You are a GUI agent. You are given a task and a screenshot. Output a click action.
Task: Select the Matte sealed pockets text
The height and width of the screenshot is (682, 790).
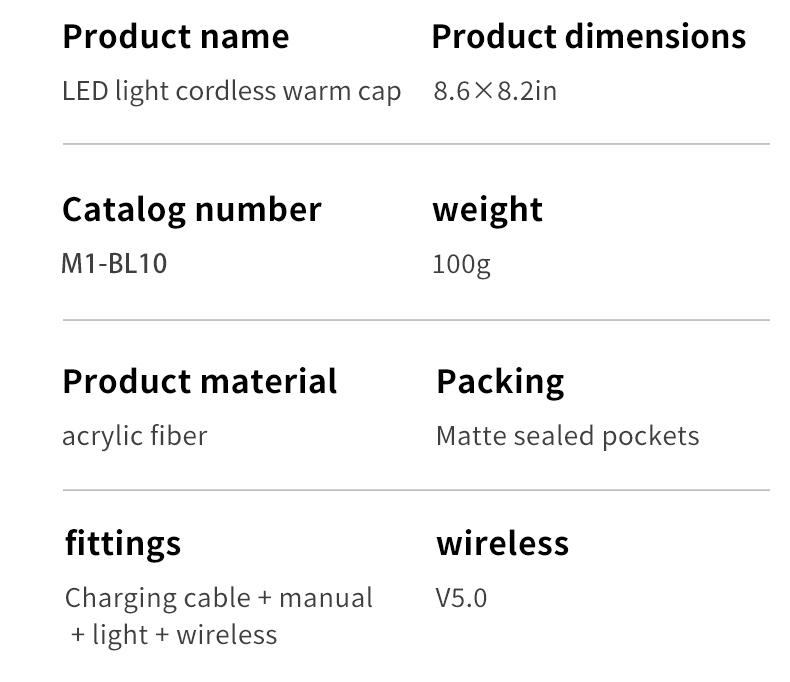pos(568,436)
